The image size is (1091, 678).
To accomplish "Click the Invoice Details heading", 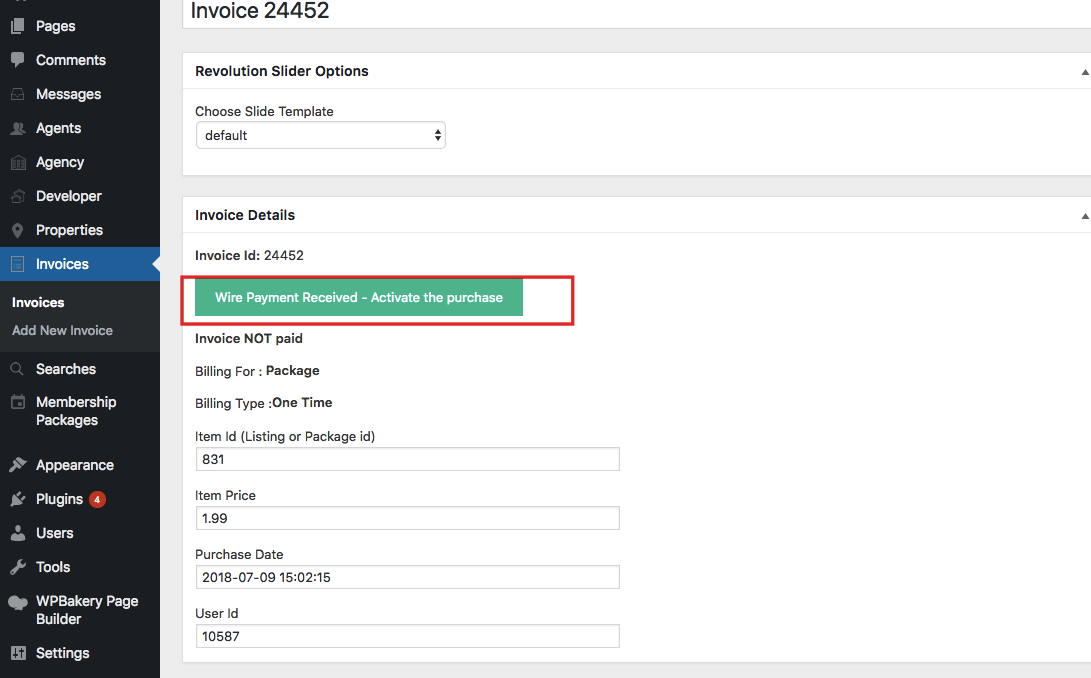I will (245, 215).
